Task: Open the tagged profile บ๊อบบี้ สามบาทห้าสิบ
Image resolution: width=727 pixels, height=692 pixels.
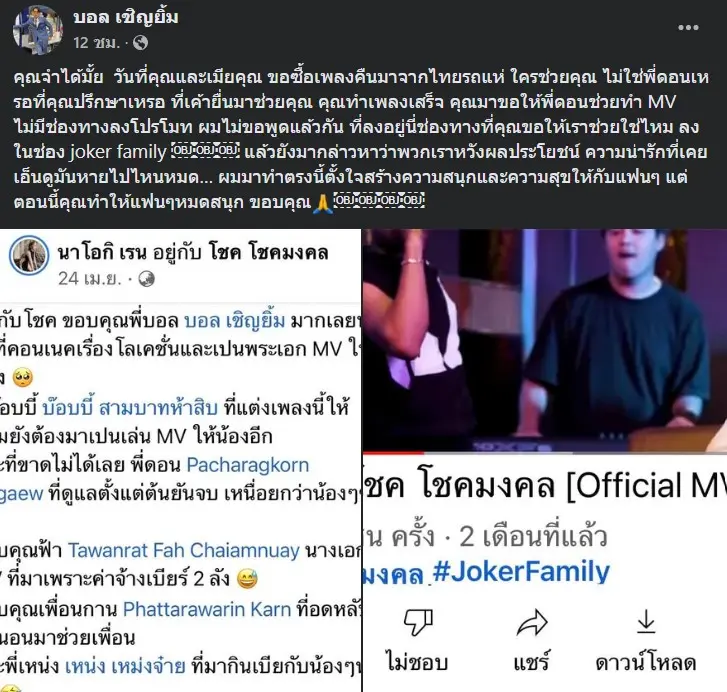Action: [130, 408]
